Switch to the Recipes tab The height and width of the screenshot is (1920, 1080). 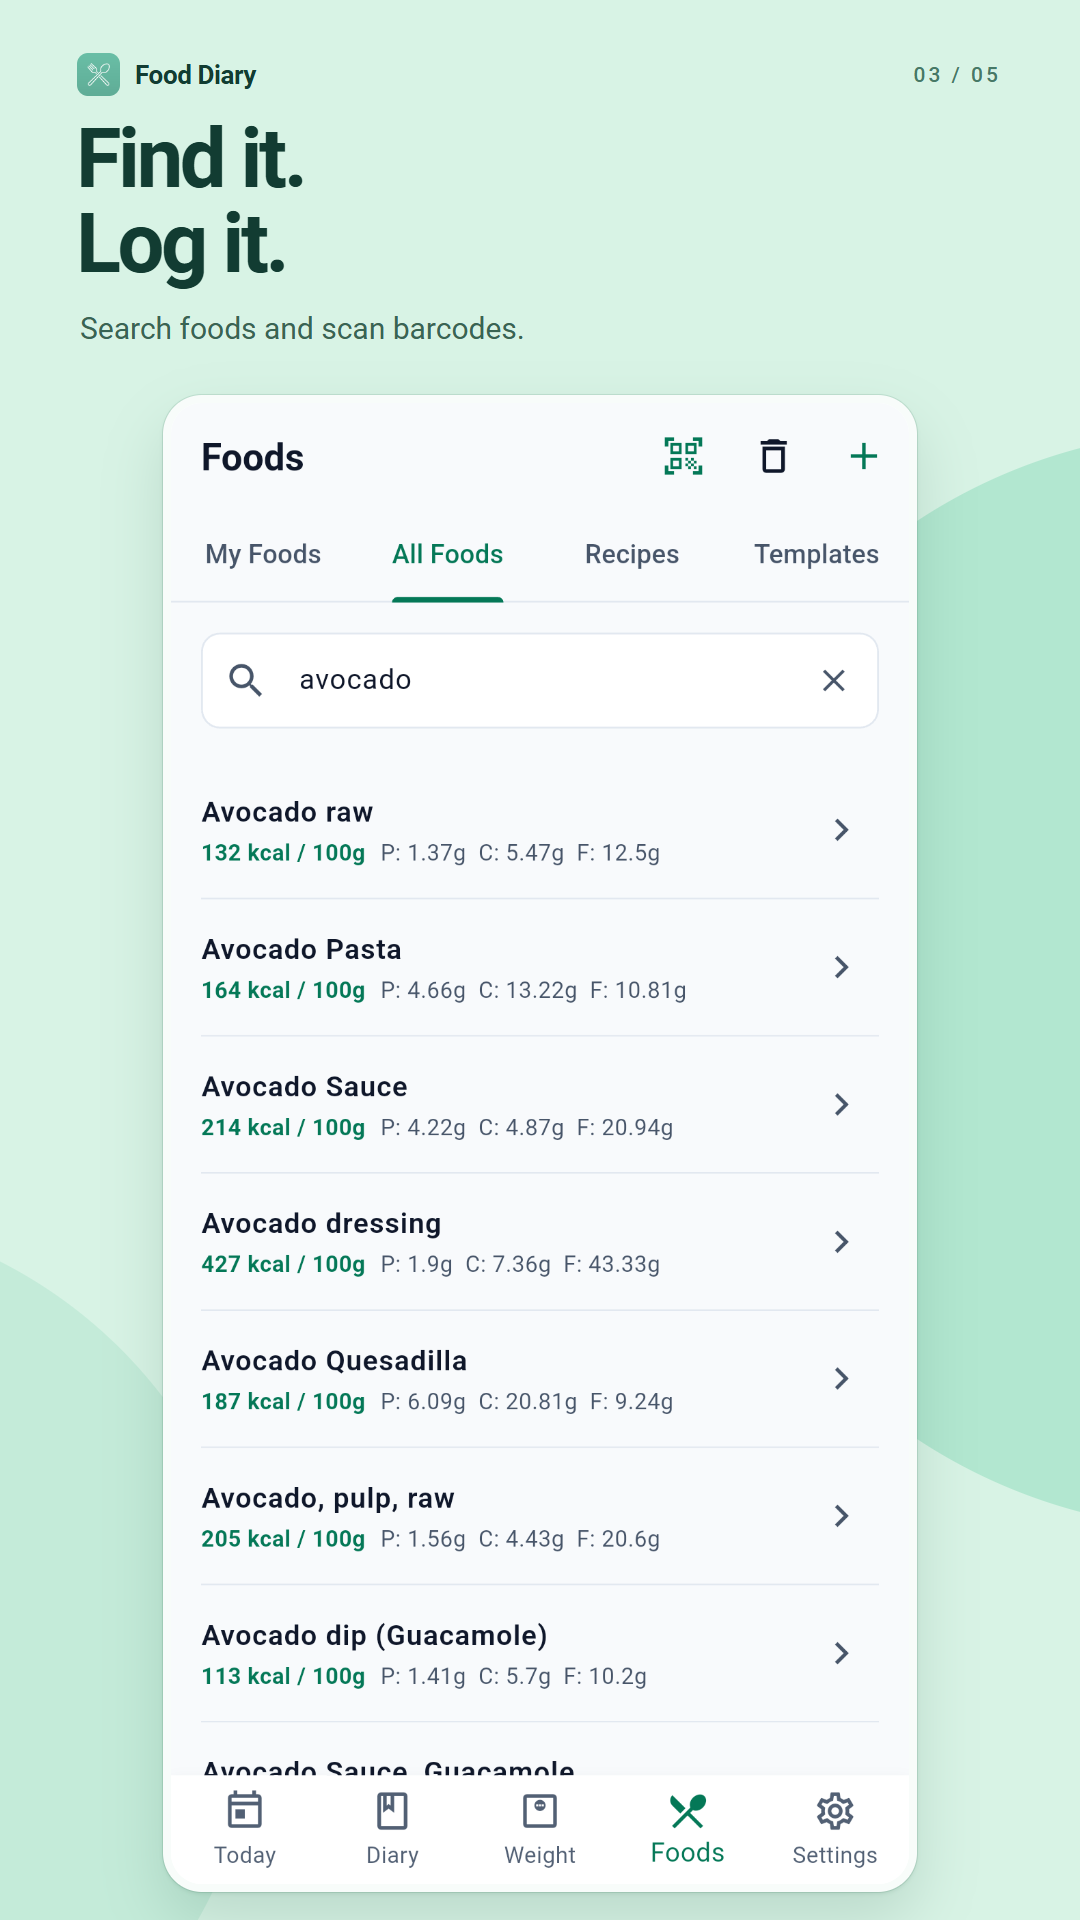pos(632,555)
